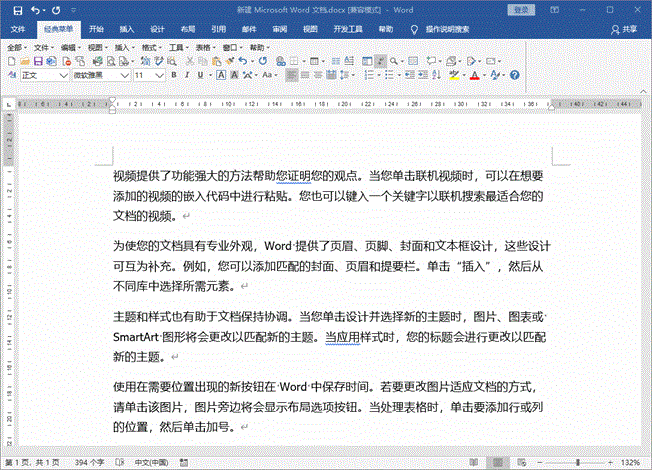Toggle Italic formatting
Image resolution: width=652 pixels, height=470 pixels.
point(187,75)
